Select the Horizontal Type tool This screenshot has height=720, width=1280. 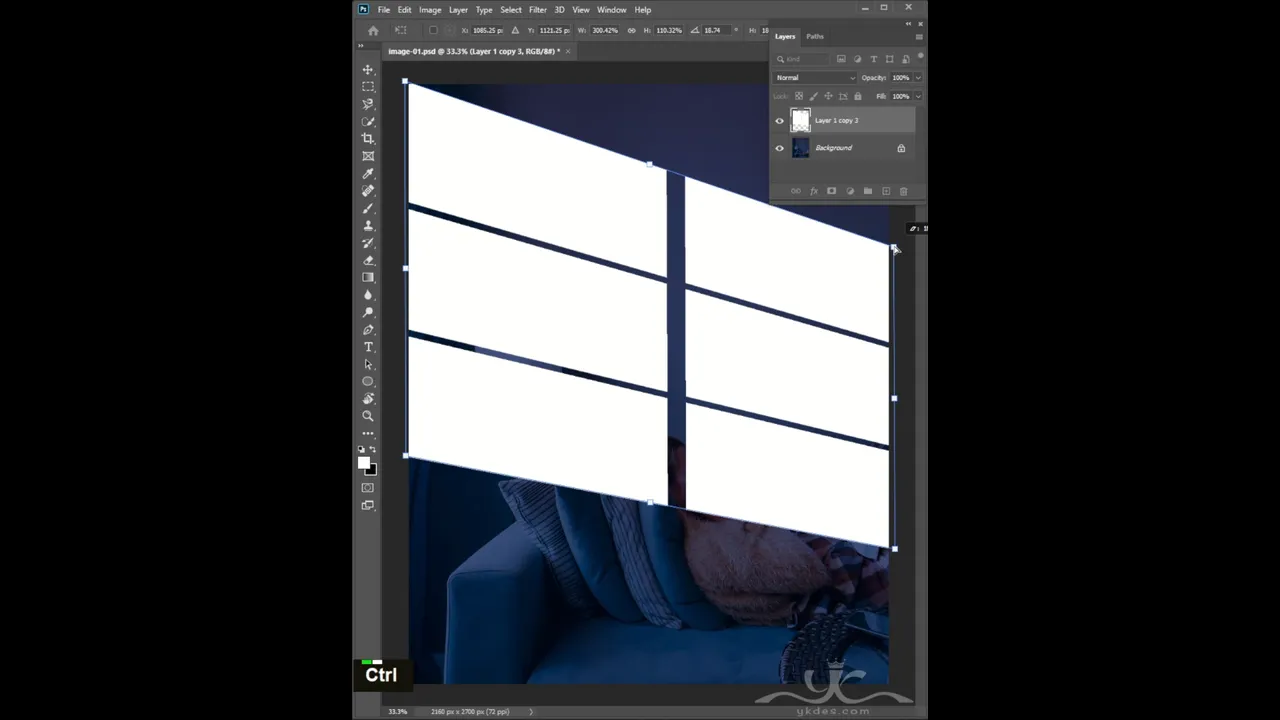click(x=368, y=347)
